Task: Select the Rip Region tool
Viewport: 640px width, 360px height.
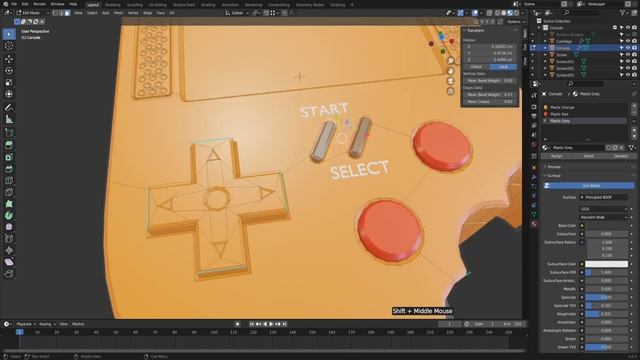Action: click(9, 273)
